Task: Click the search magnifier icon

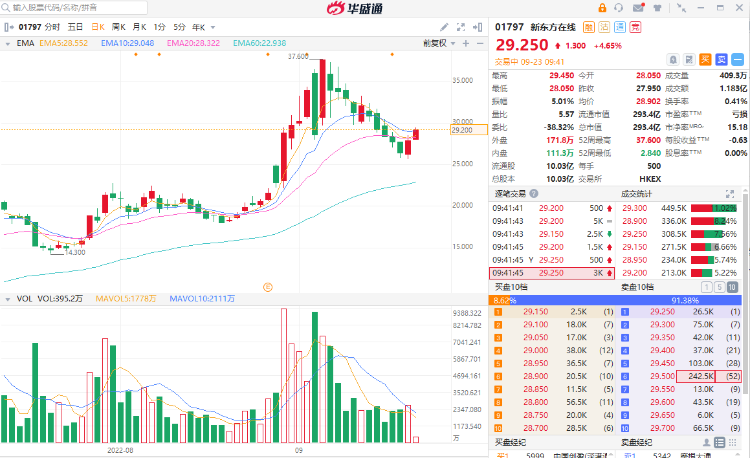Action: (x=6, y=8)
